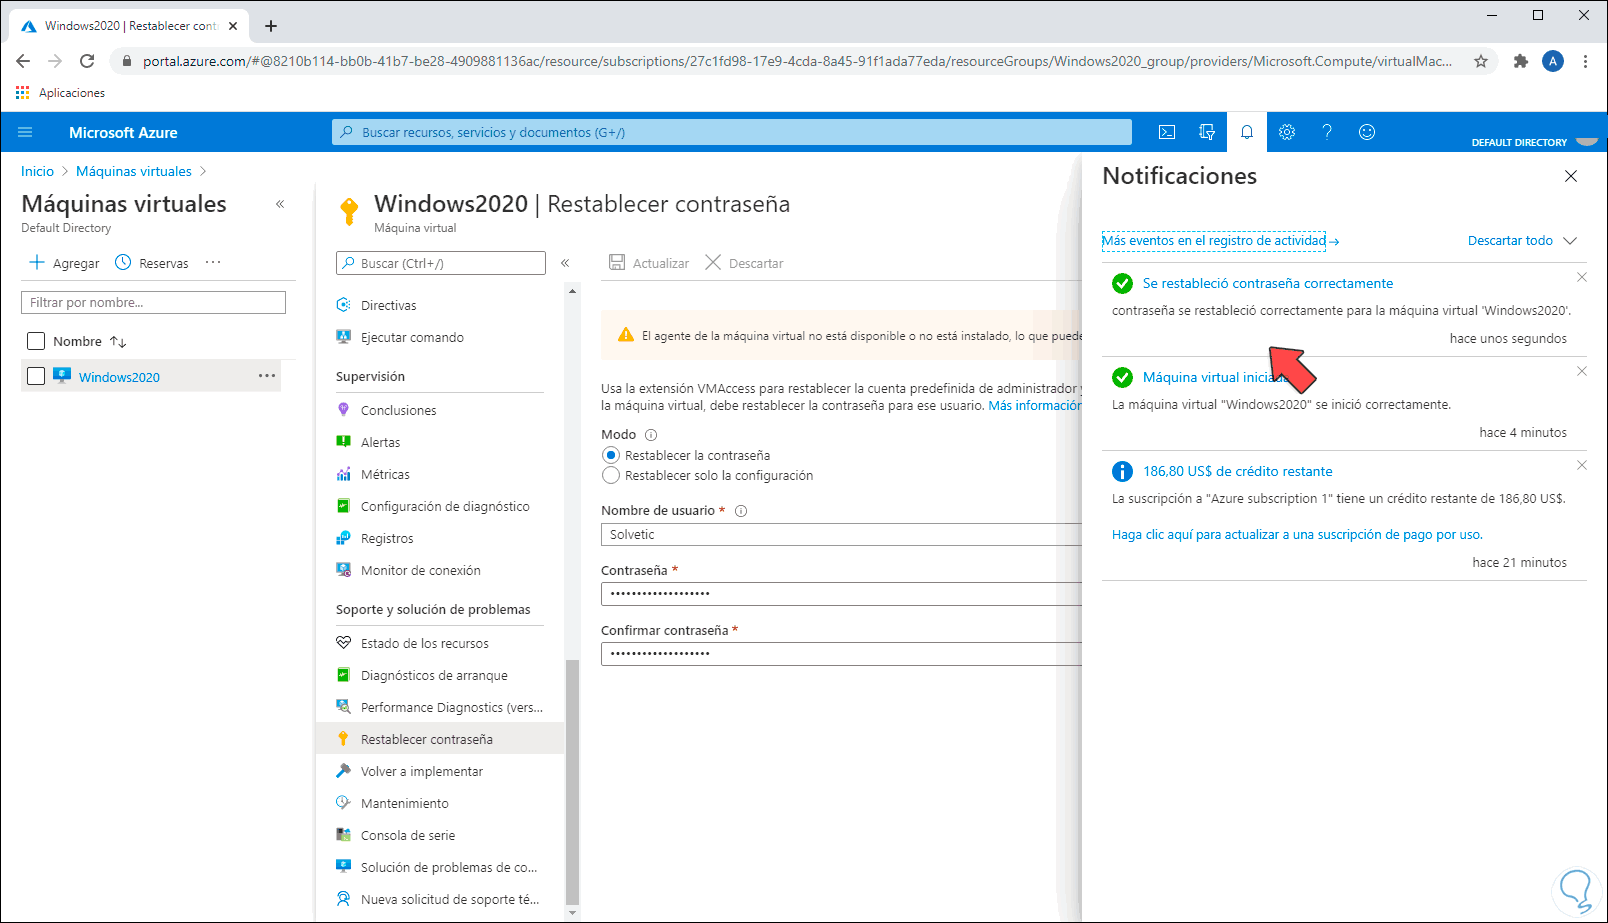Collapse the Máquinas virtuales list panel
This screenshot has width=1608, height=923.
(280, 204)
